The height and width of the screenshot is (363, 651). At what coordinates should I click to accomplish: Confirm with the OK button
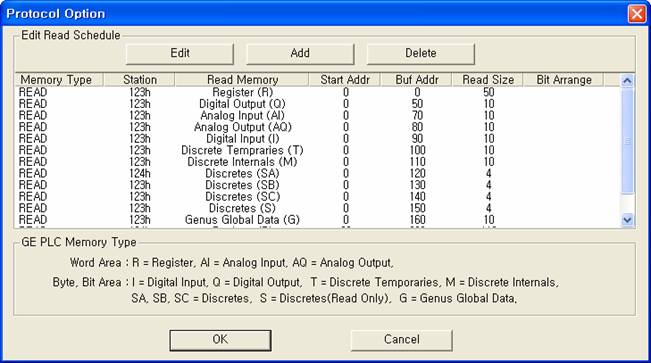pyautogui.click(x=220, y=340)
